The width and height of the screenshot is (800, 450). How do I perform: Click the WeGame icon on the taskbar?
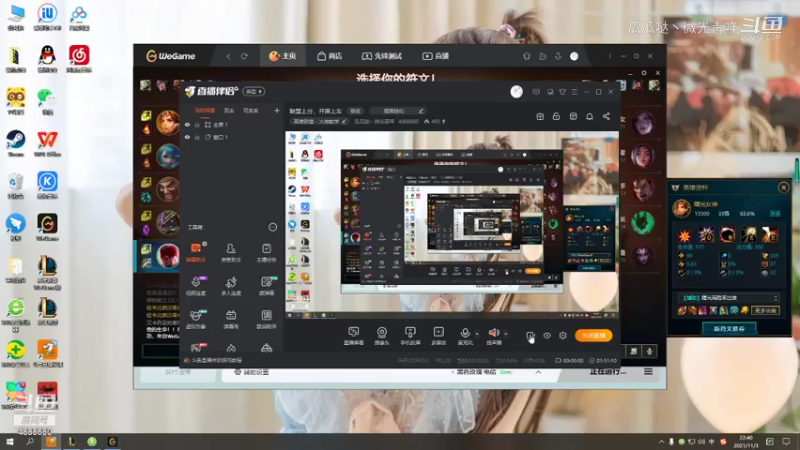point(112,442)
